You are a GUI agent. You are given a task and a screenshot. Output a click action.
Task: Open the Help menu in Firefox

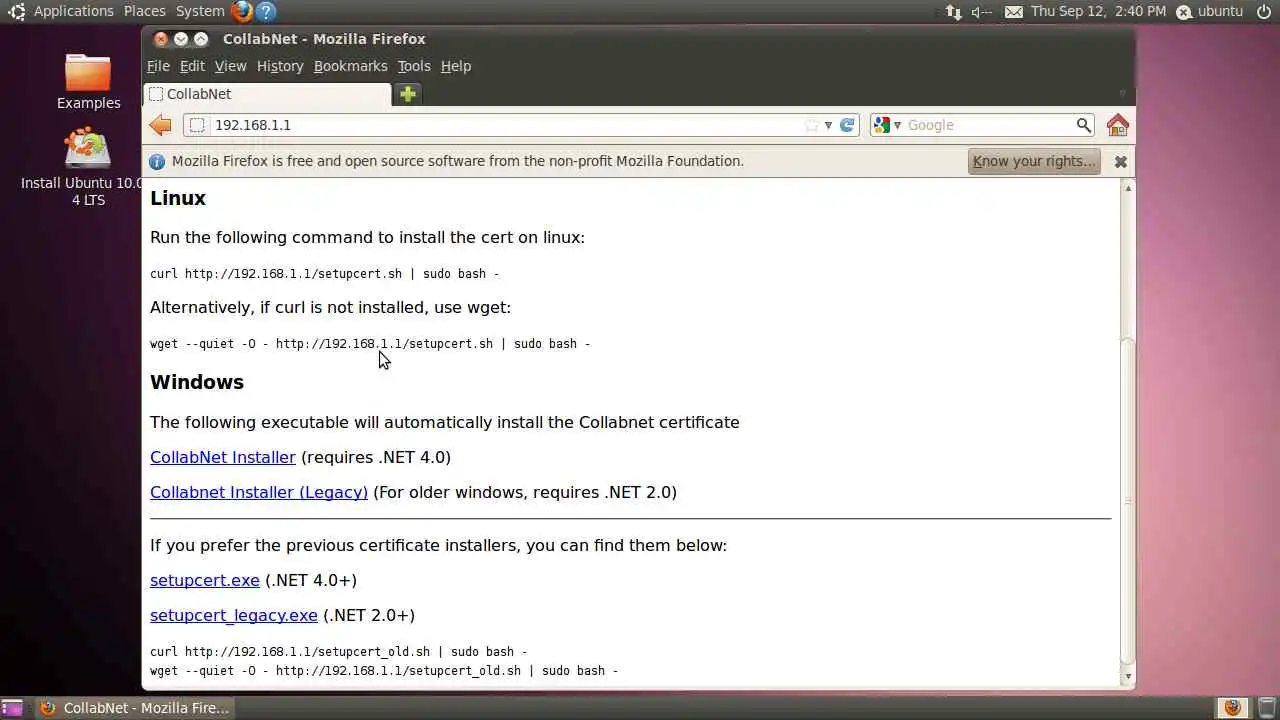pos(456,66)
